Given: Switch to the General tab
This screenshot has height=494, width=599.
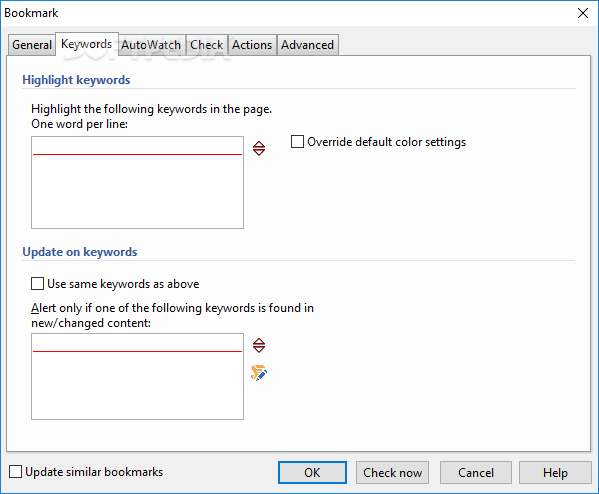Looking at the screenshot, I should pyautogui.click(x=32, y=45).
